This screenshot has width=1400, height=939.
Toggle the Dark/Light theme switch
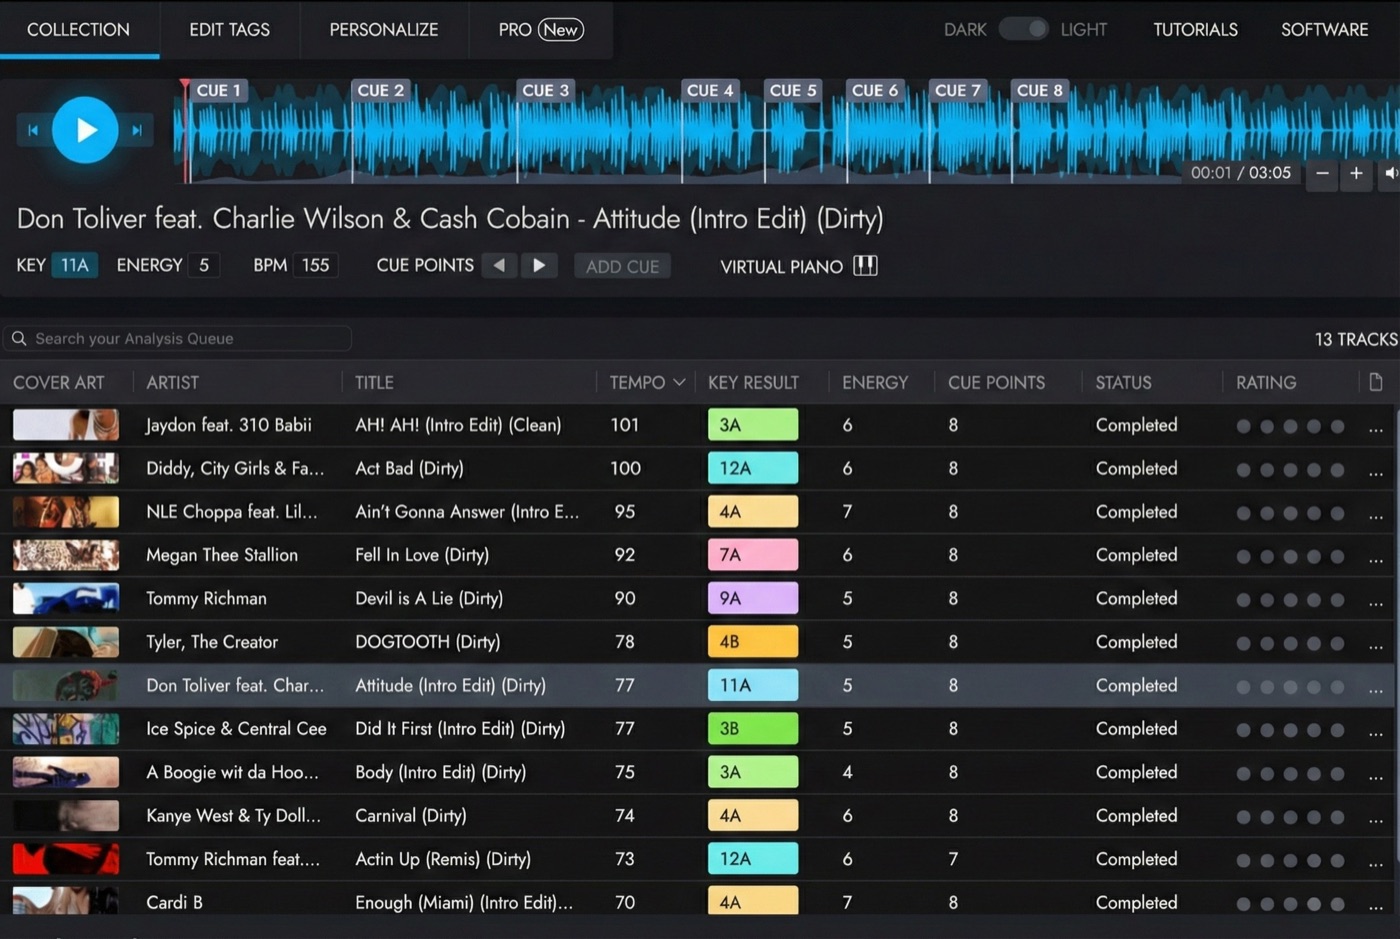1024,29
